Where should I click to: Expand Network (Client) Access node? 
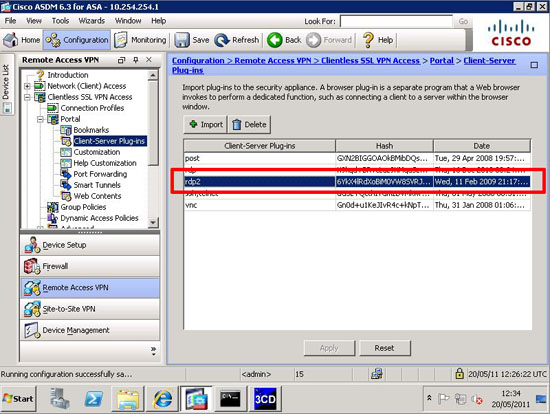(27, 86)
